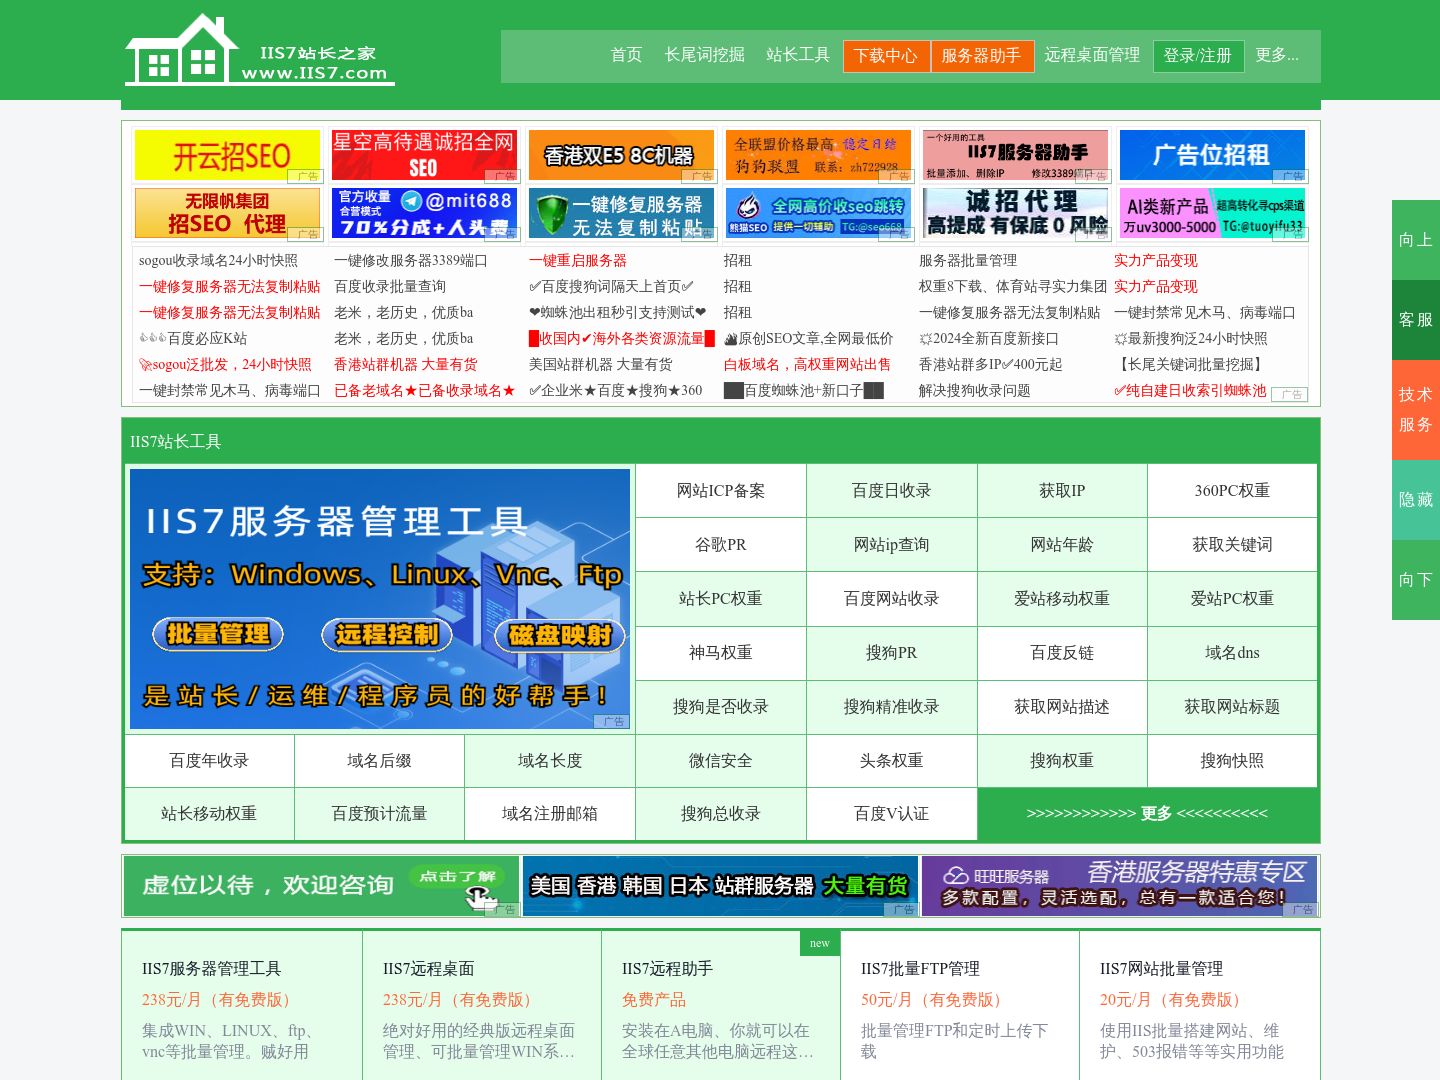The image size is (1440, 1080).
Task: Open the IIS7远程助手 product card
Action: [x=721, y=1005]
